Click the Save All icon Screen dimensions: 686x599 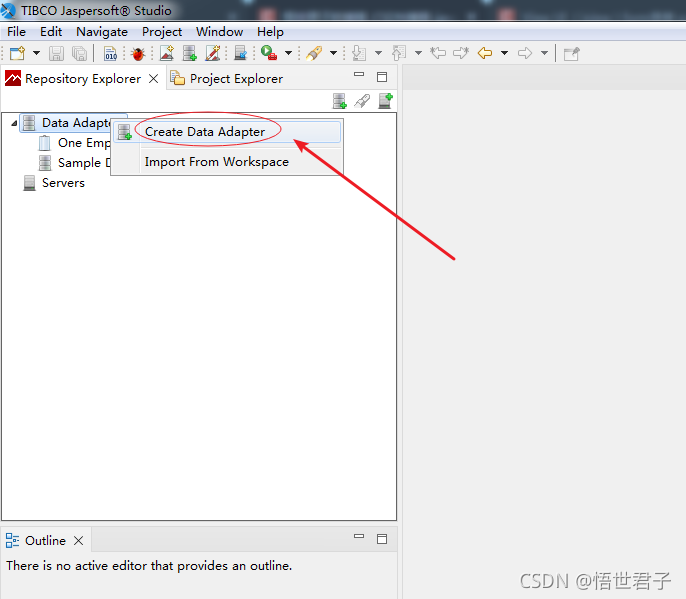point(79,53)
